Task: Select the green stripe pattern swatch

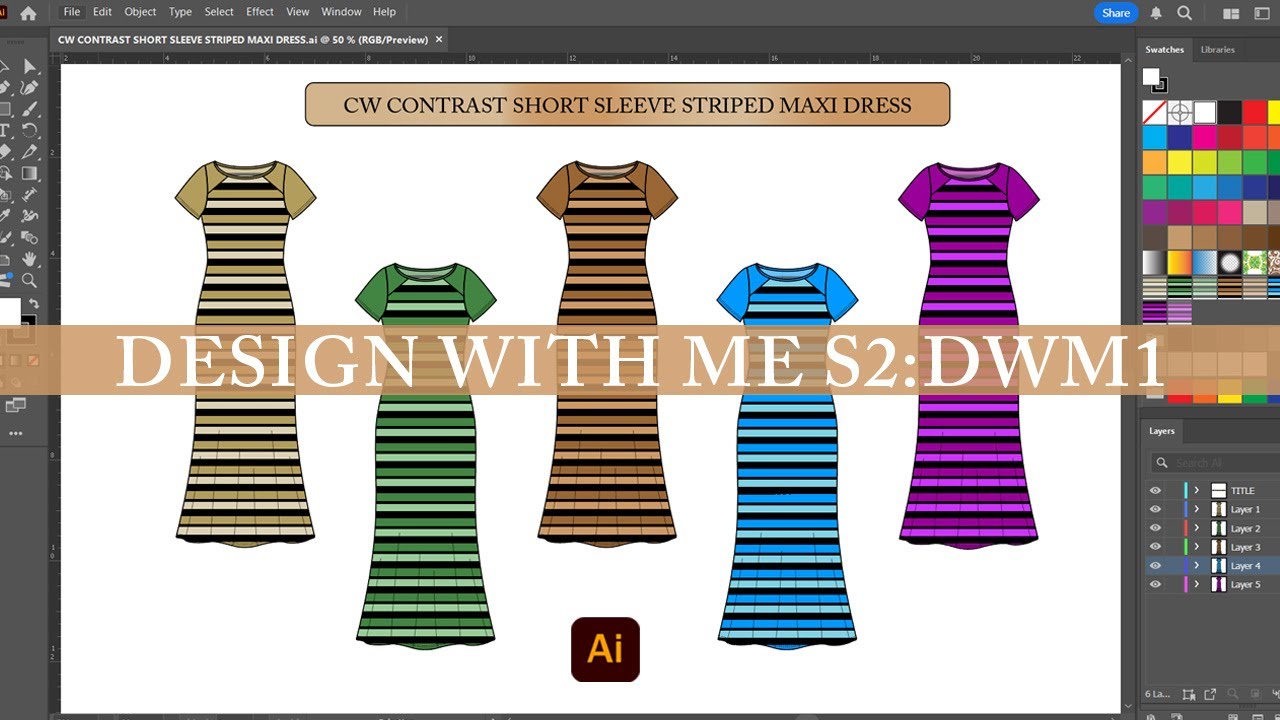Action: (x=1180, y=288)
